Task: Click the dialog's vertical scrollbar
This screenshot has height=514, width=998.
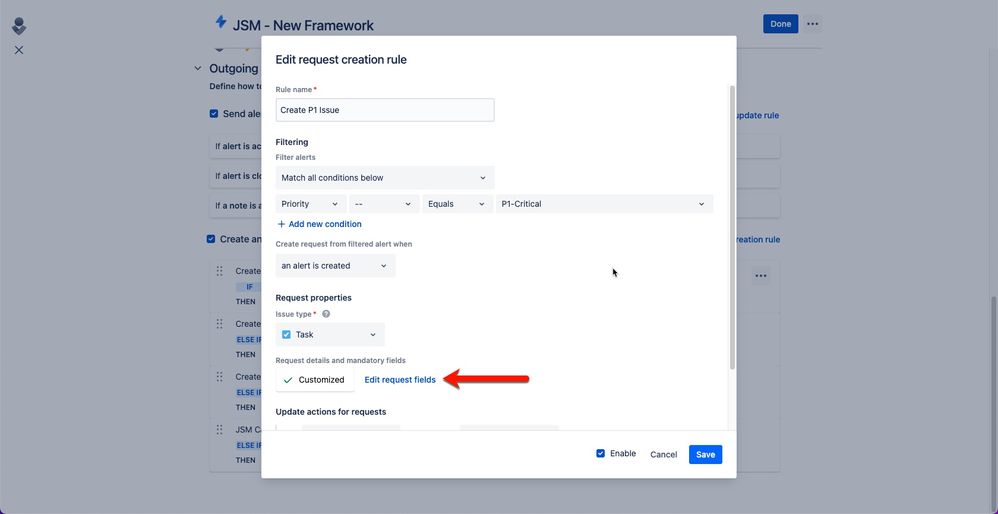Action: (732, 227)
